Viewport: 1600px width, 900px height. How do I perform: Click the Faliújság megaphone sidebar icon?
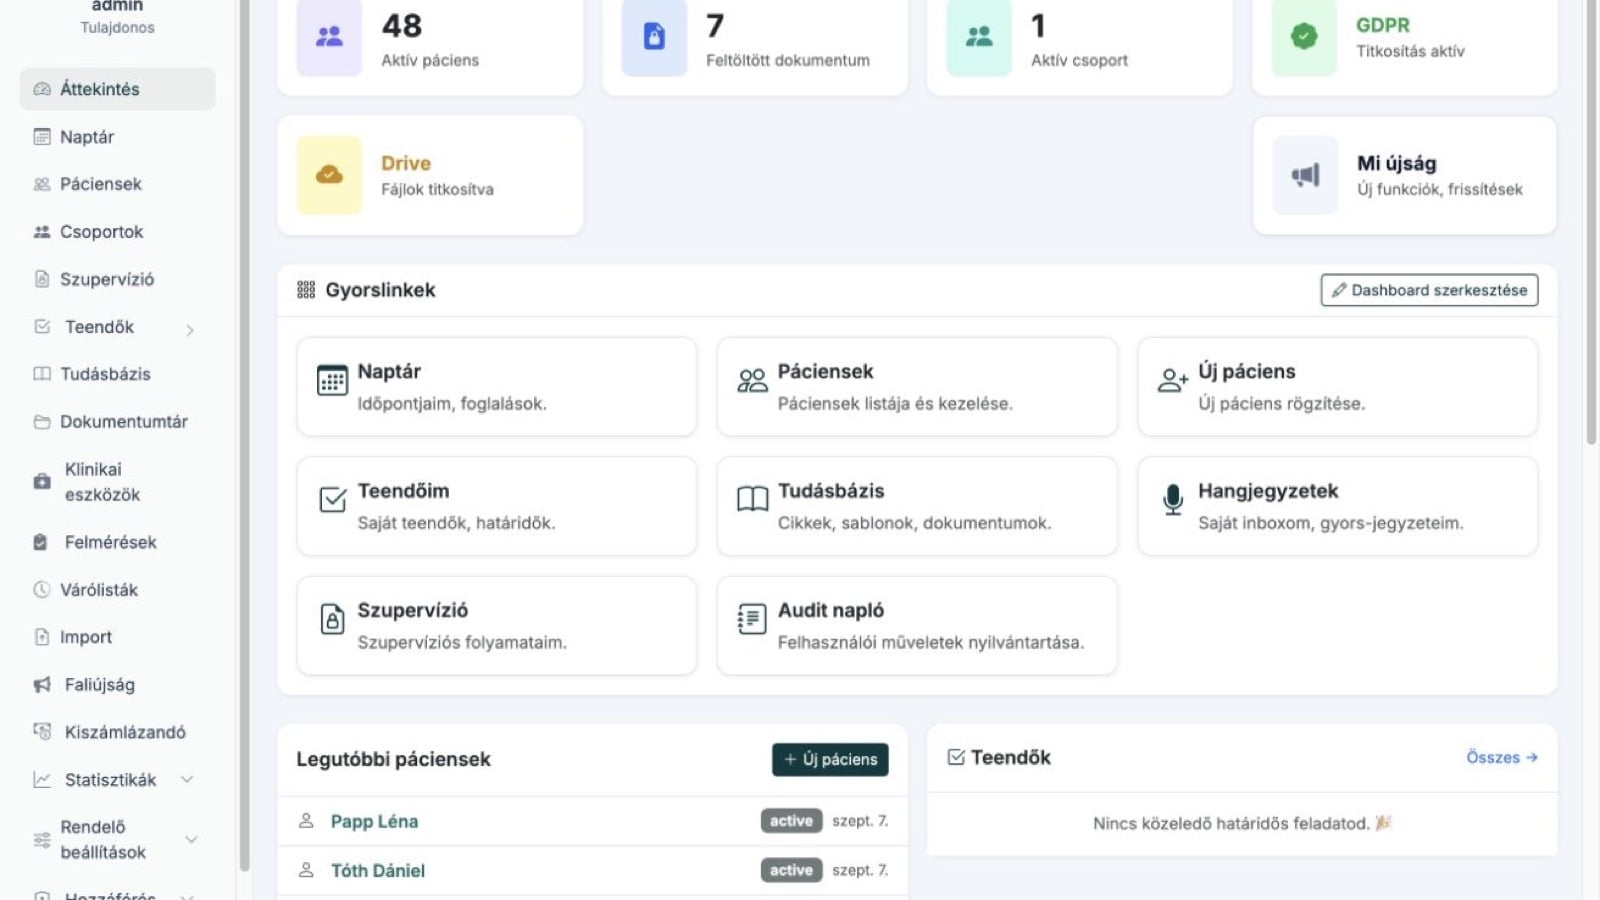coord(42,685)
